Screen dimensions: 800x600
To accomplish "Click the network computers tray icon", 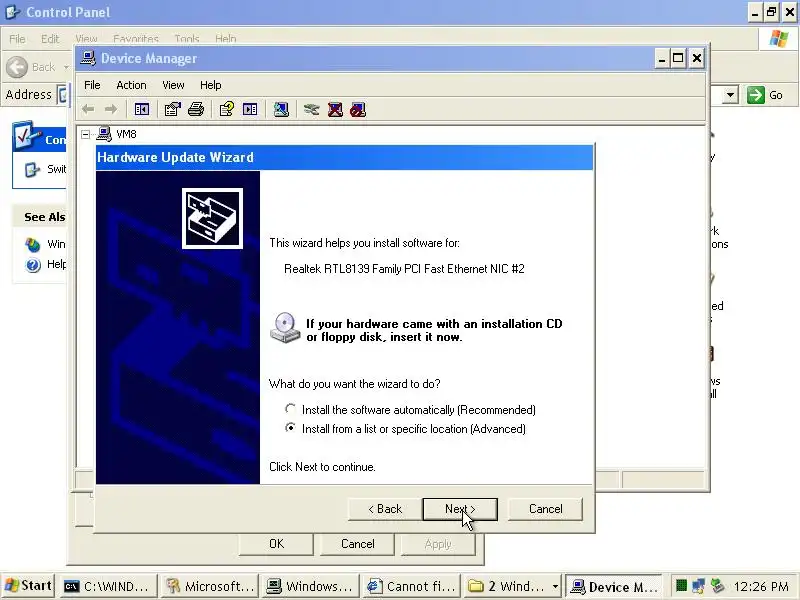I will click(698, 586).
